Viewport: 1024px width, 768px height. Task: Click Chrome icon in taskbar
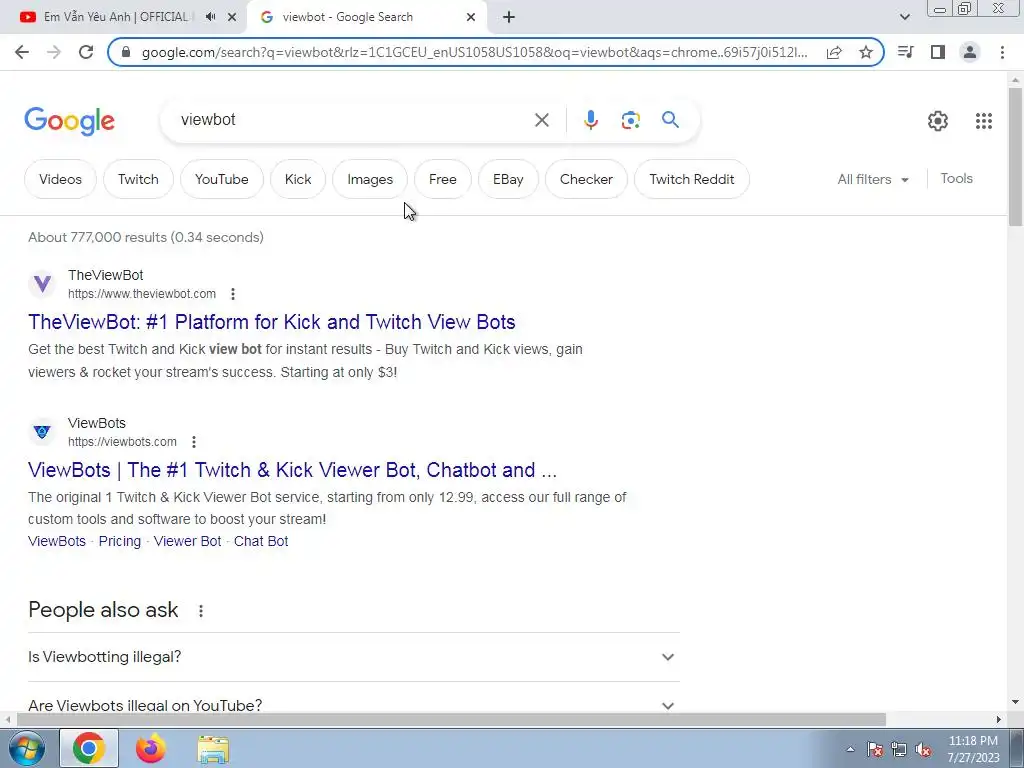point(89,748)
